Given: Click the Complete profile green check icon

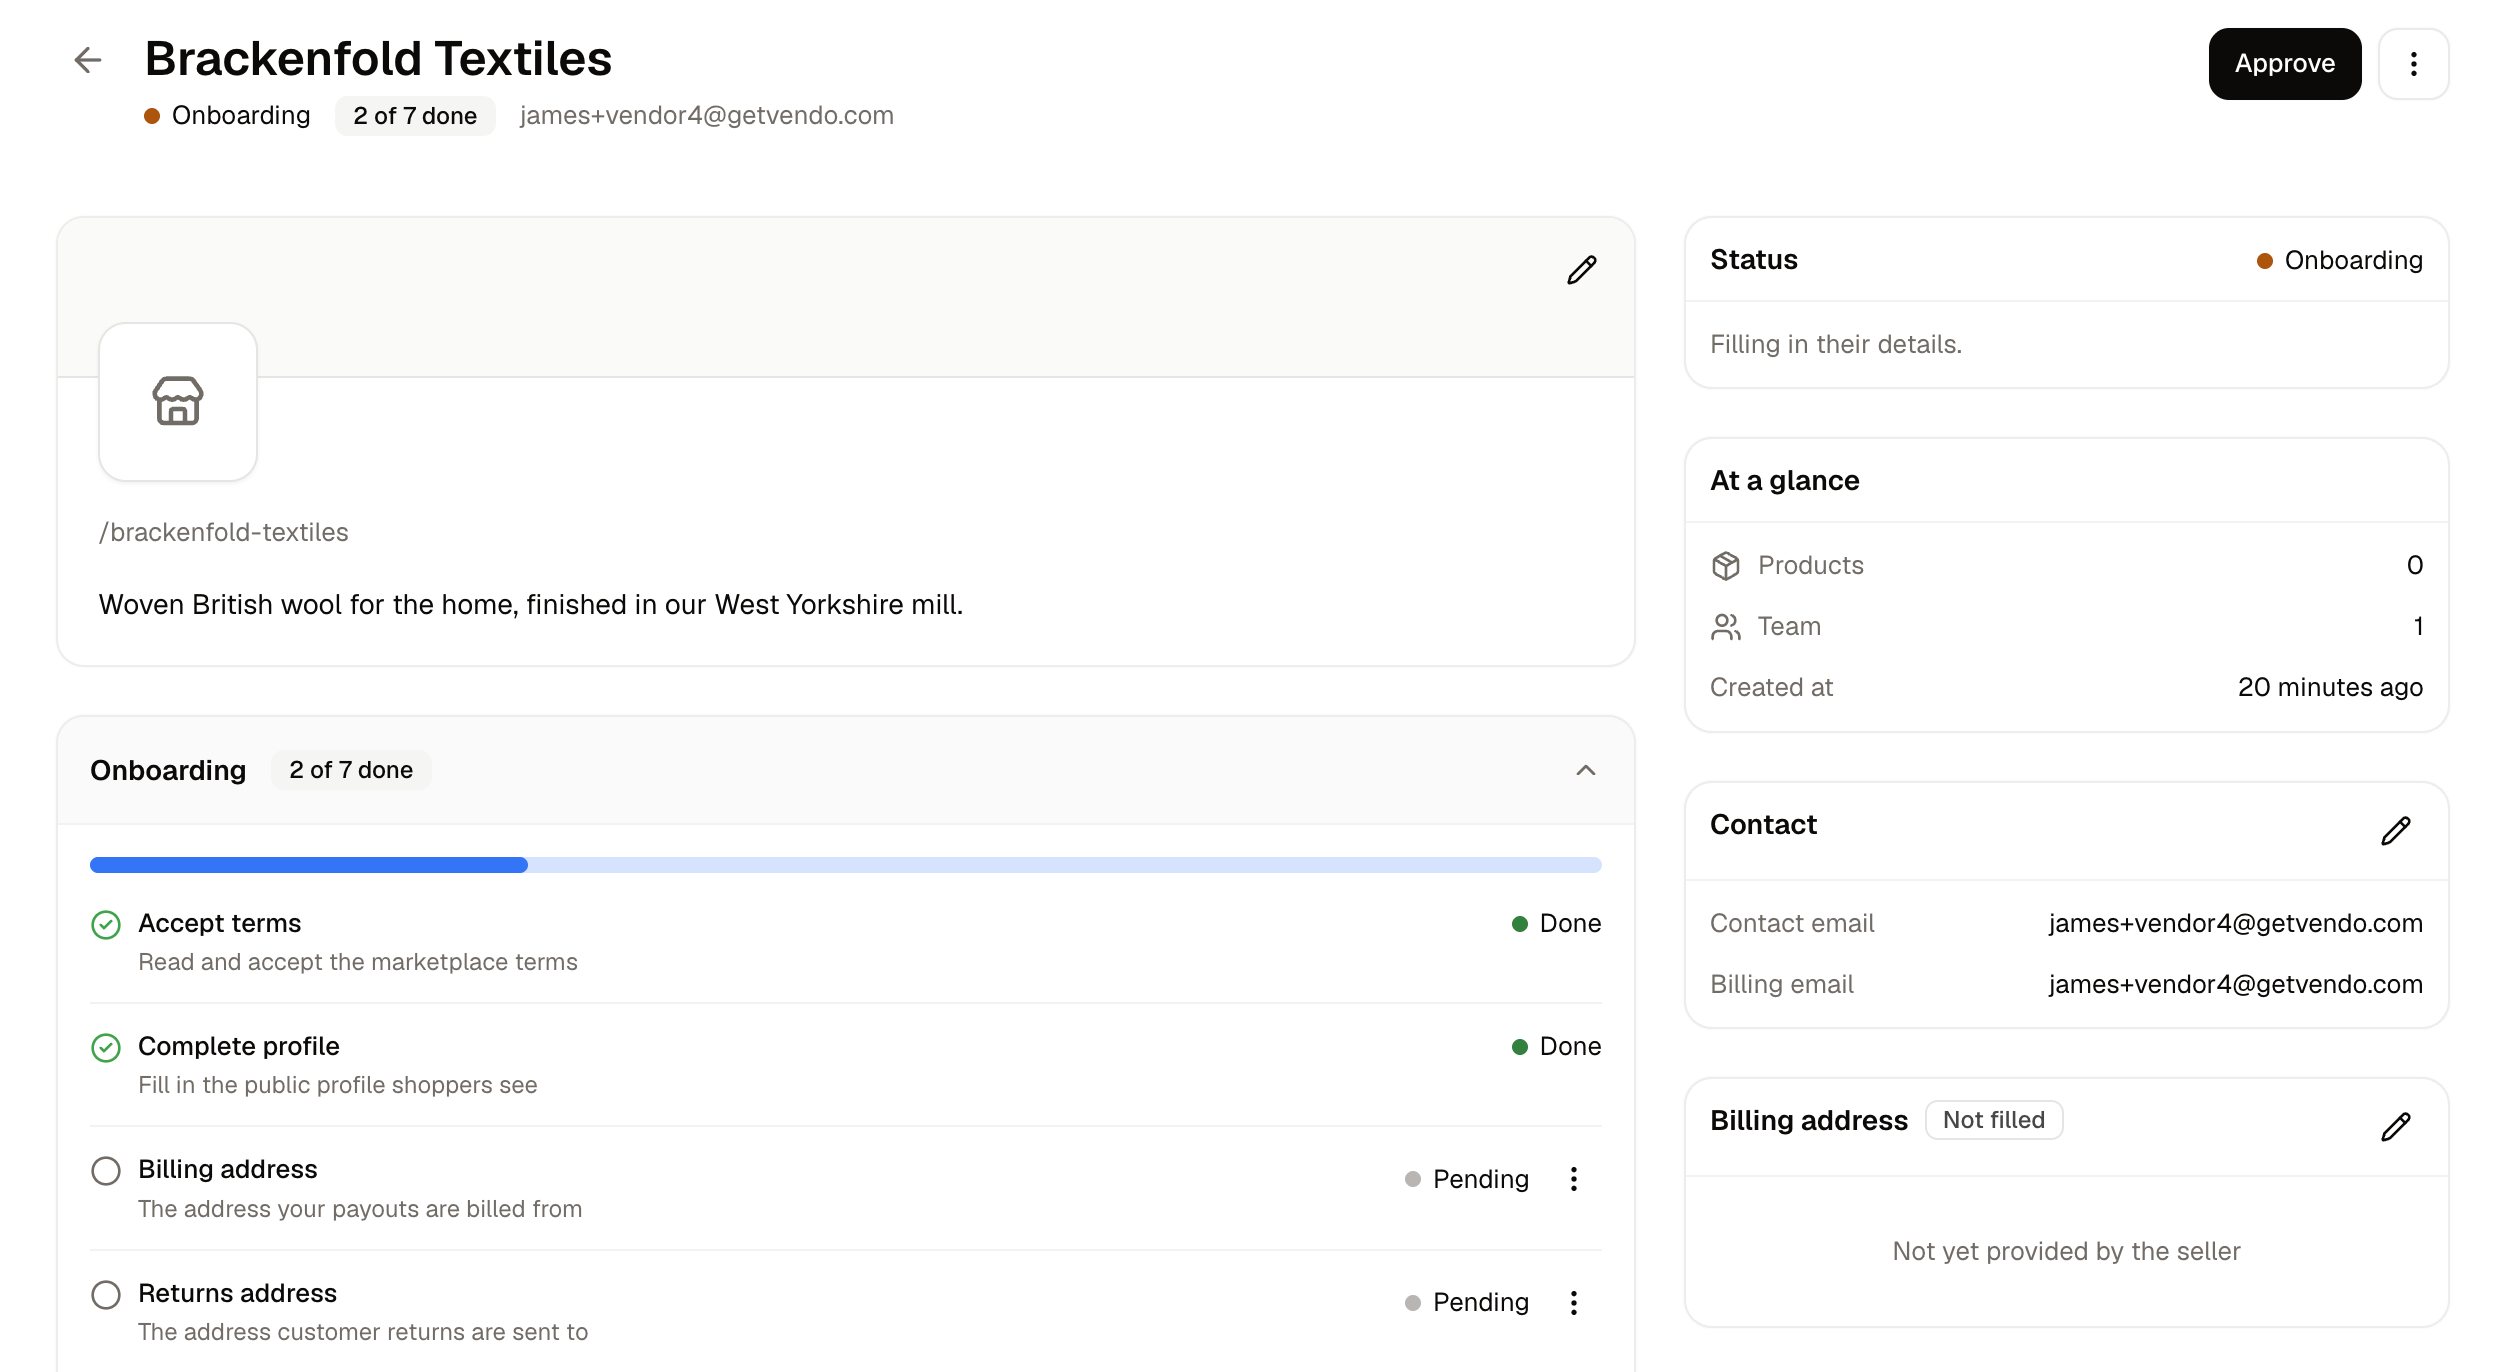Looking at the screenshot, I should click(106, 1047).
